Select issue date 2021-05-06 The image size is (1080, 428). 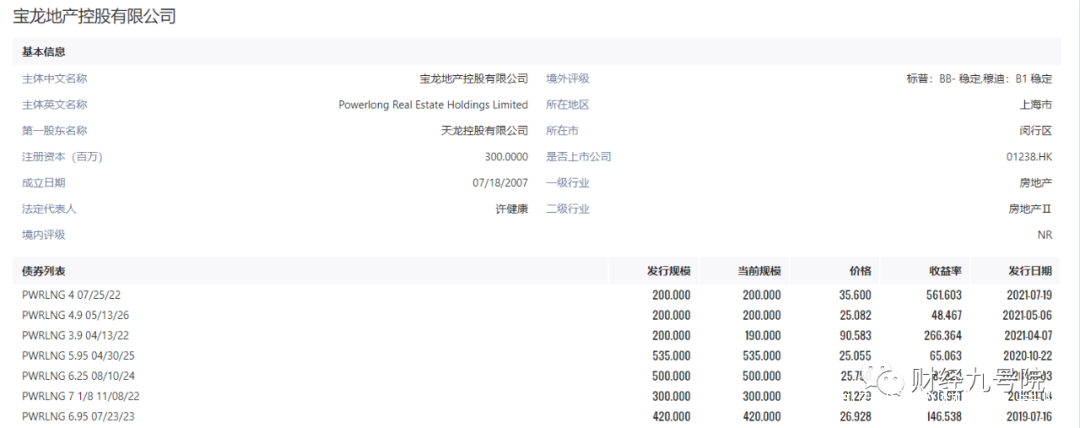(x=1030, y=315)
